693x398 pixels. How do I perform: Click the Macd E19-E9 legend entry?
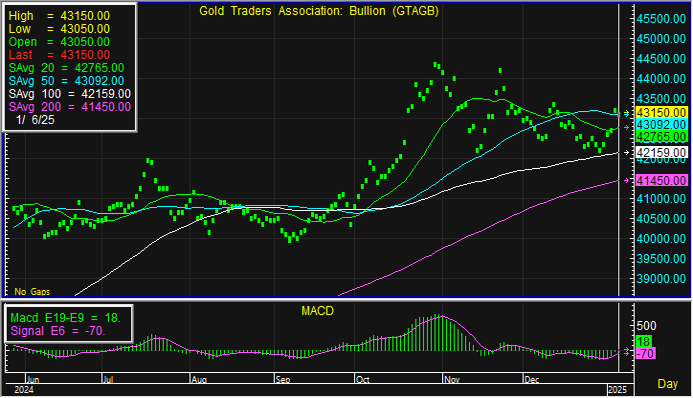pos(65,318)
